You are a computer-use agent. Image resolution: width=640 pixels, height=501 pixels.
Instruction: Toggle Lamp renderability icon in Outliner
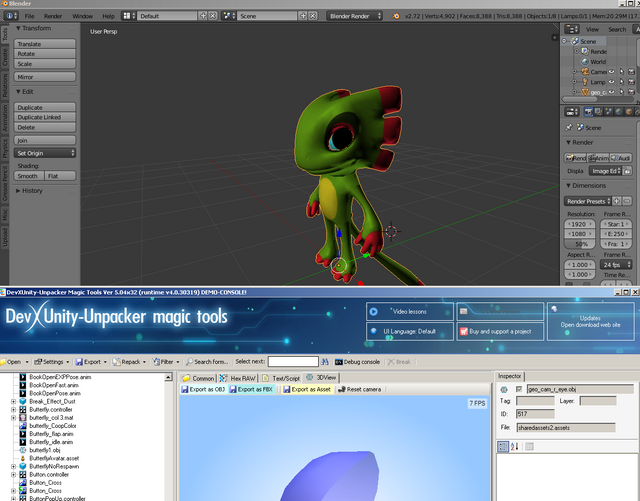point(631,82)
